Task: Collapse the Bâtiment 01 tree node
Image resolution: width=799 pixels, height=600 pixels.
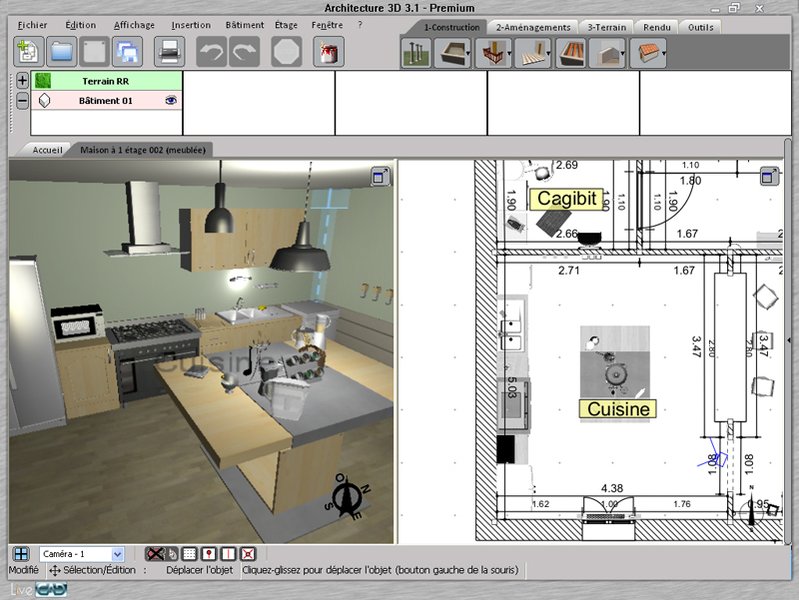Action: tap(22, 100)
